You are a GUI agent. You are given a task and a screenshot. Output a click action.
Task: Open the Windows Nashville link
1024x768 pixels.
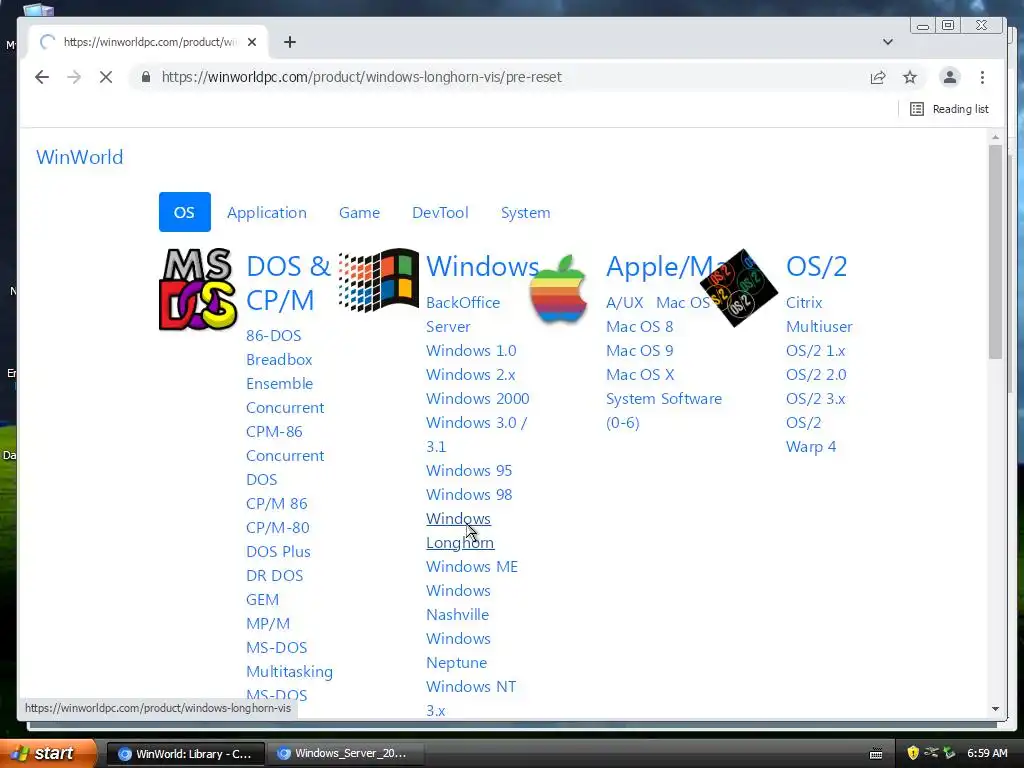[458, 603]
